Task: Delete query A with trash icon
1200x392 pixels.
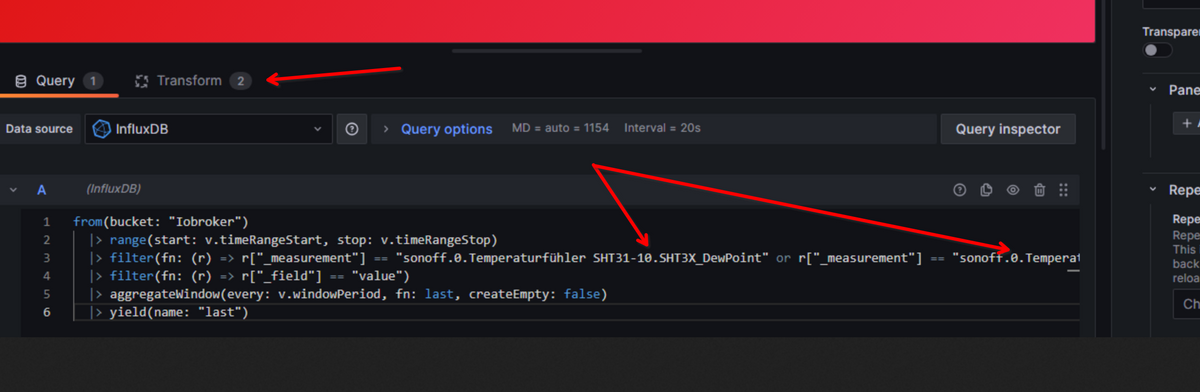Action: [1040, 190]
